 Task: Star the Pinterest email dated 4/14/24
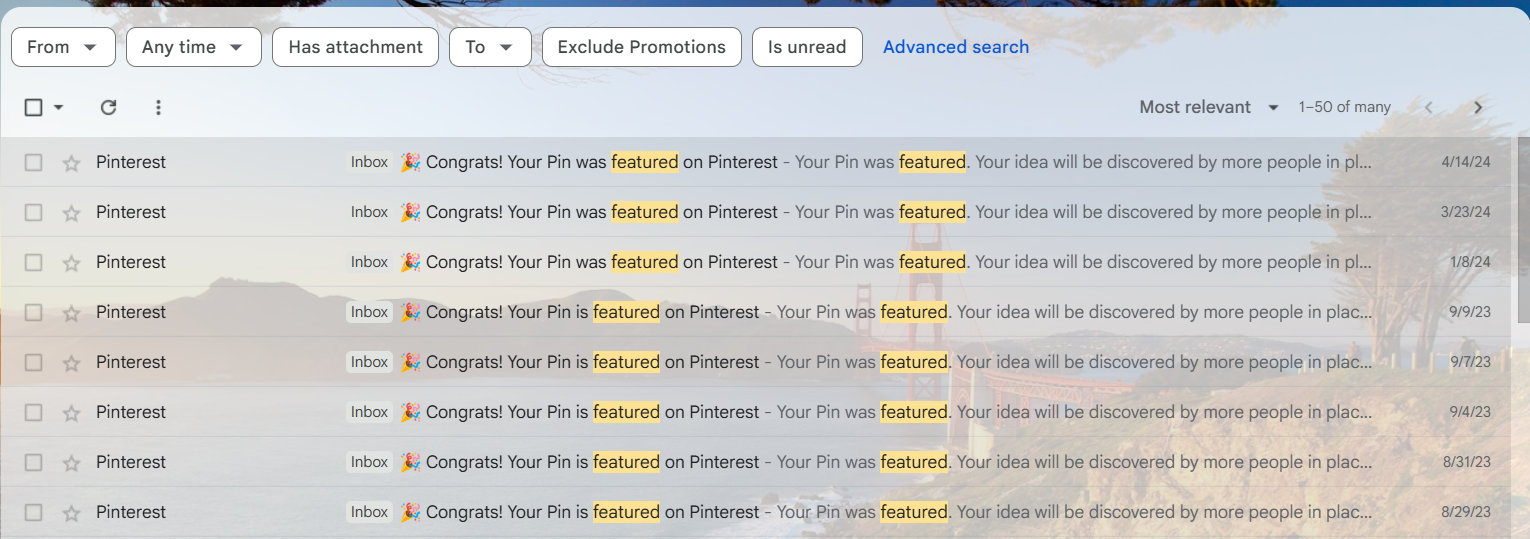[71, 163]
